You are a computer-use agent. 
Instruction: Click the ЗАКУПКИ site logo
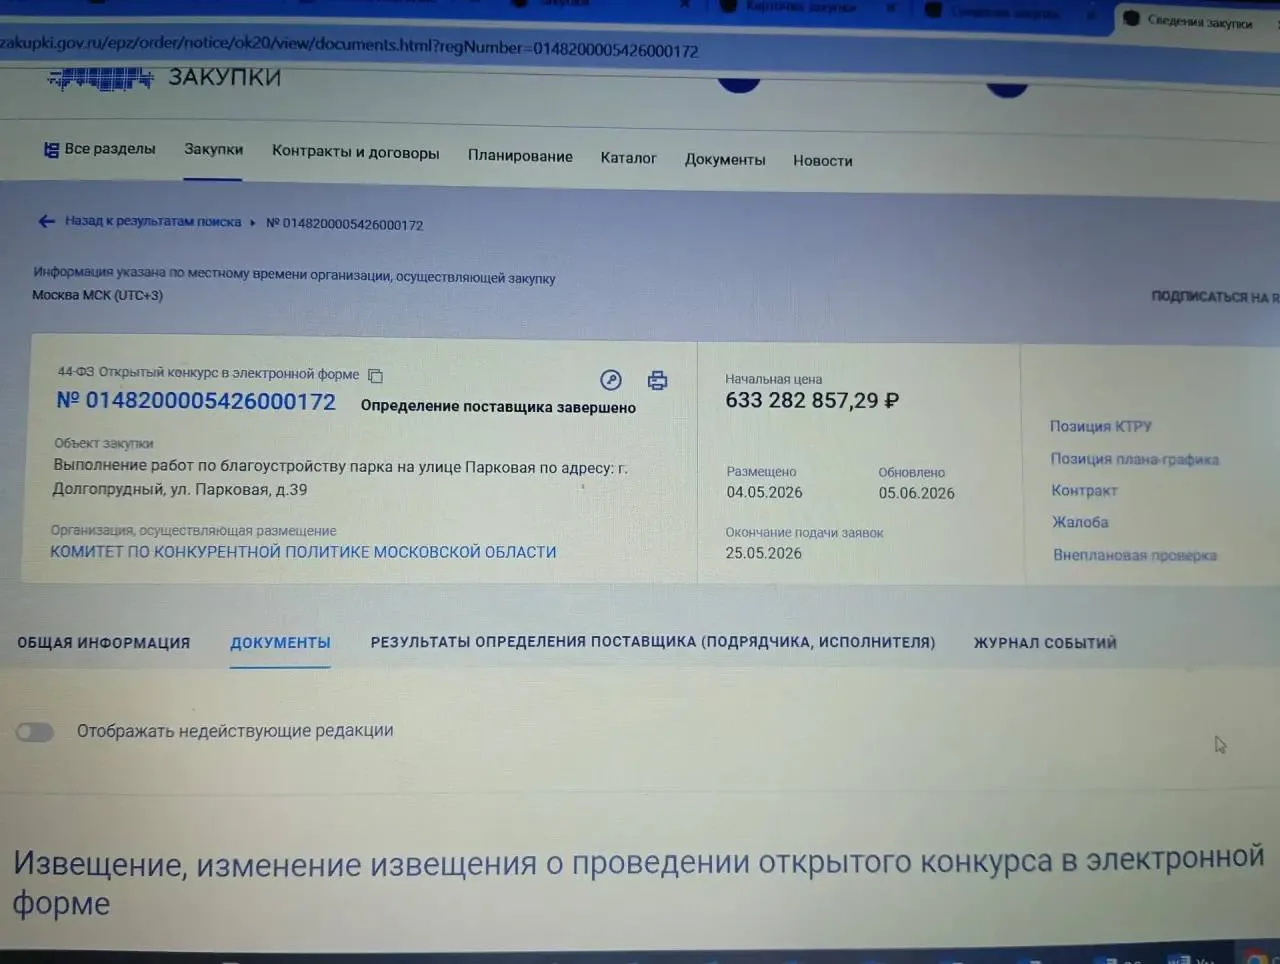click(165, 78)
